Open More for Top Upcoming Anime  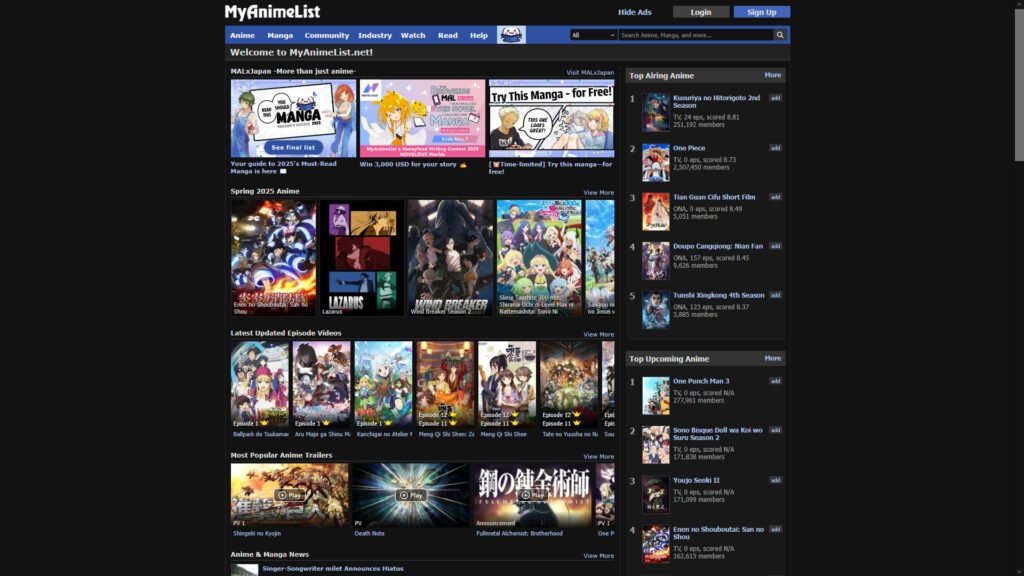pos(773,359)
